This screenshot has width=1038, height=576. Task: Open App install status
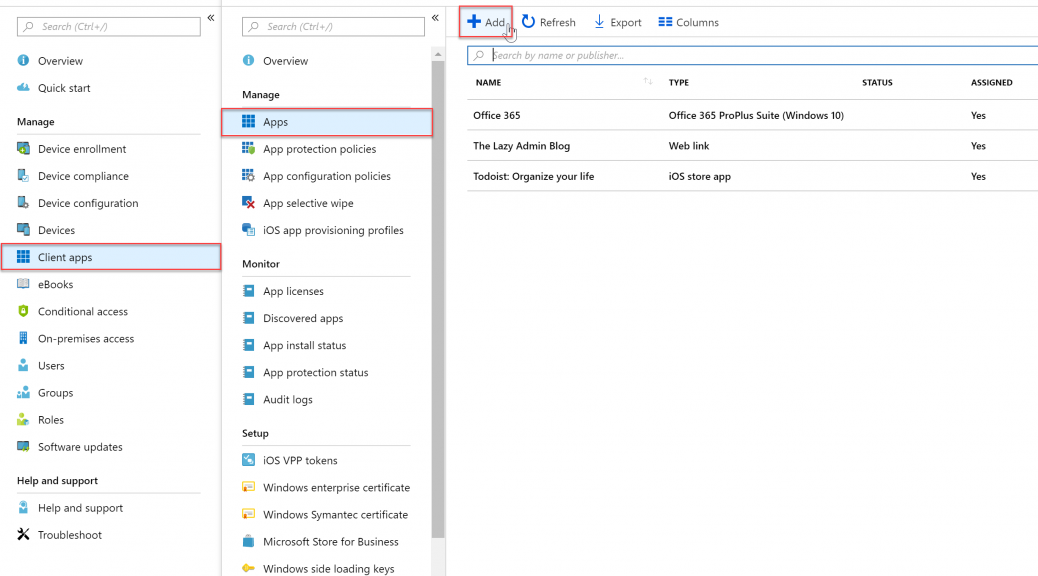(305, 346)
